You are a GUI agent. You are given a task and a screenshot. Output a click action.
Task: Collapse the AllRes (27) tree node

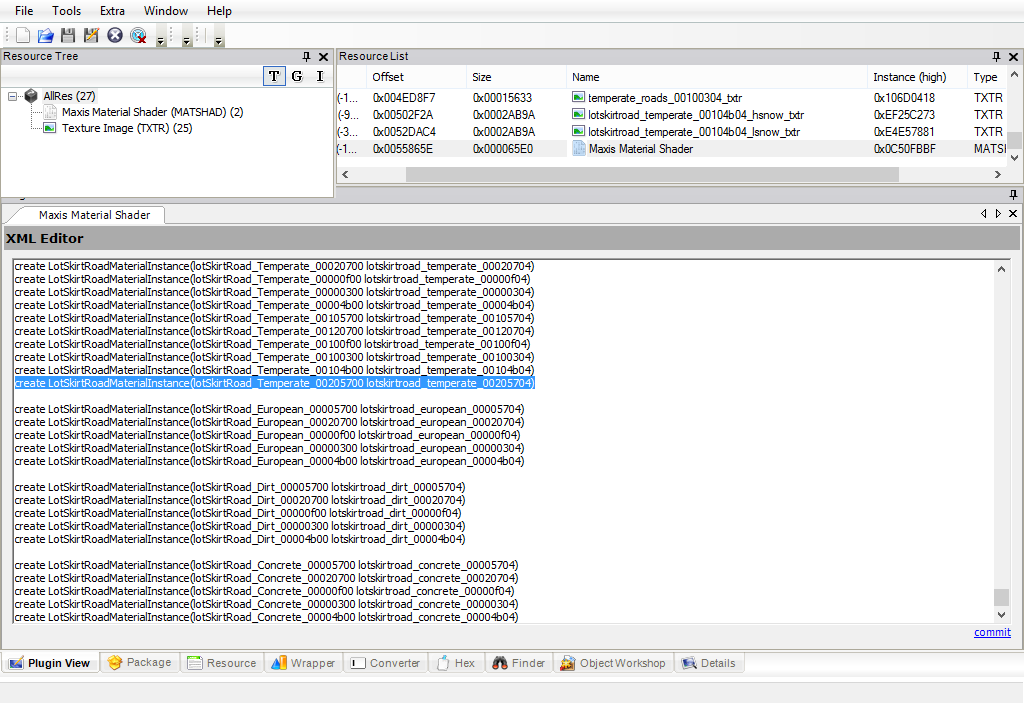pos(12,96)
